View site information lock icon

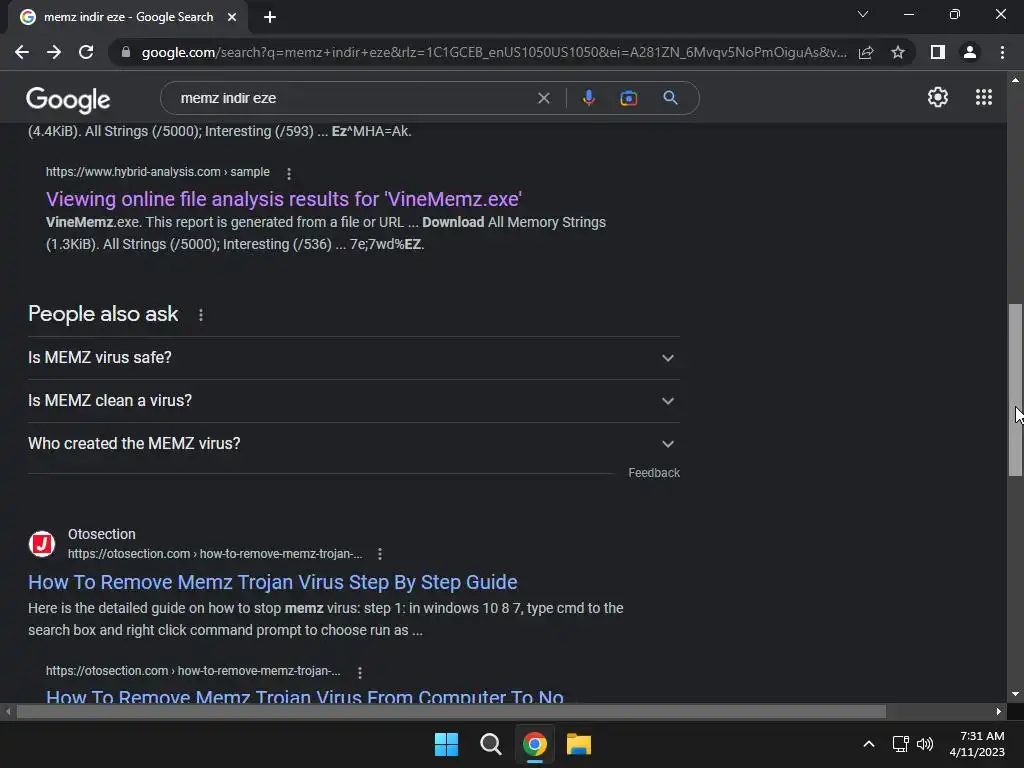tap(126, 52)
